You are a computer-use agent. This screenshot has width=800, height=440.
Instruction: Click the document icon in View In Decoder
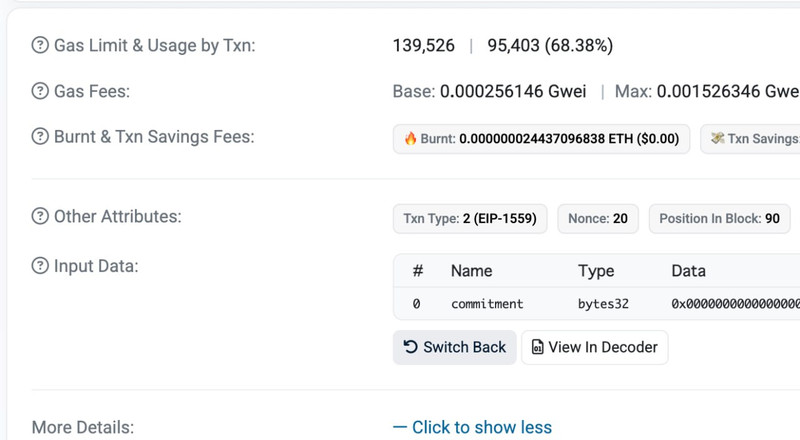(537, 348)
